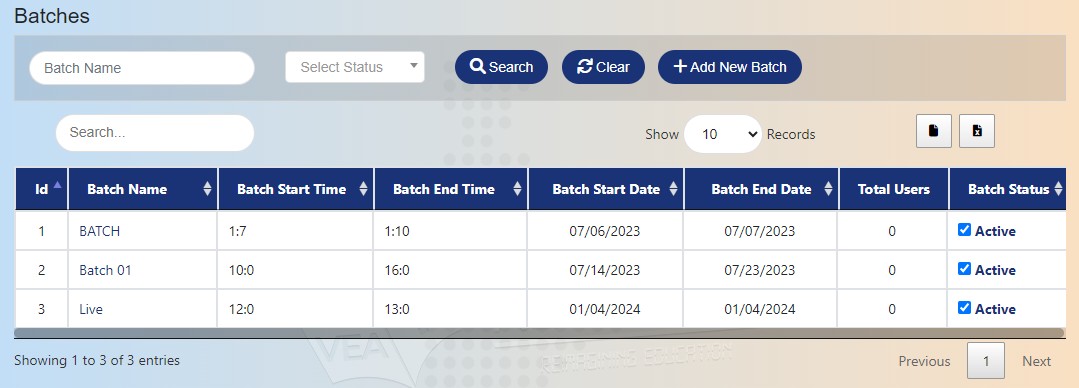Open the Show 10 Records dropdown
The image size is (1079, 388).
[x=723, y=134]
